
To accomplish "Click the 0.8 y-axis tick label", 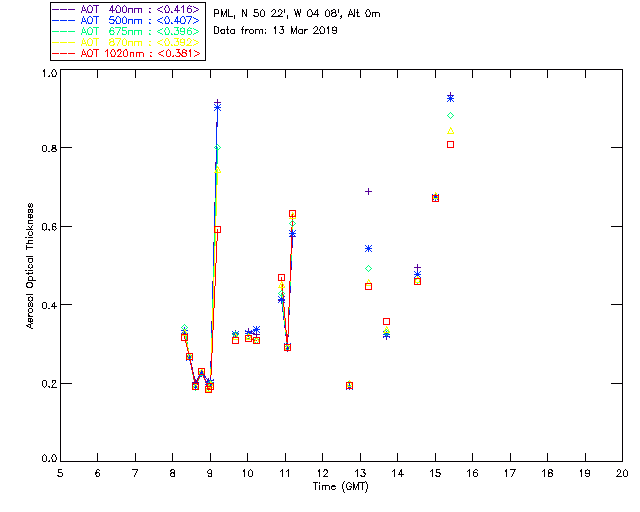I will coord(49,148).
